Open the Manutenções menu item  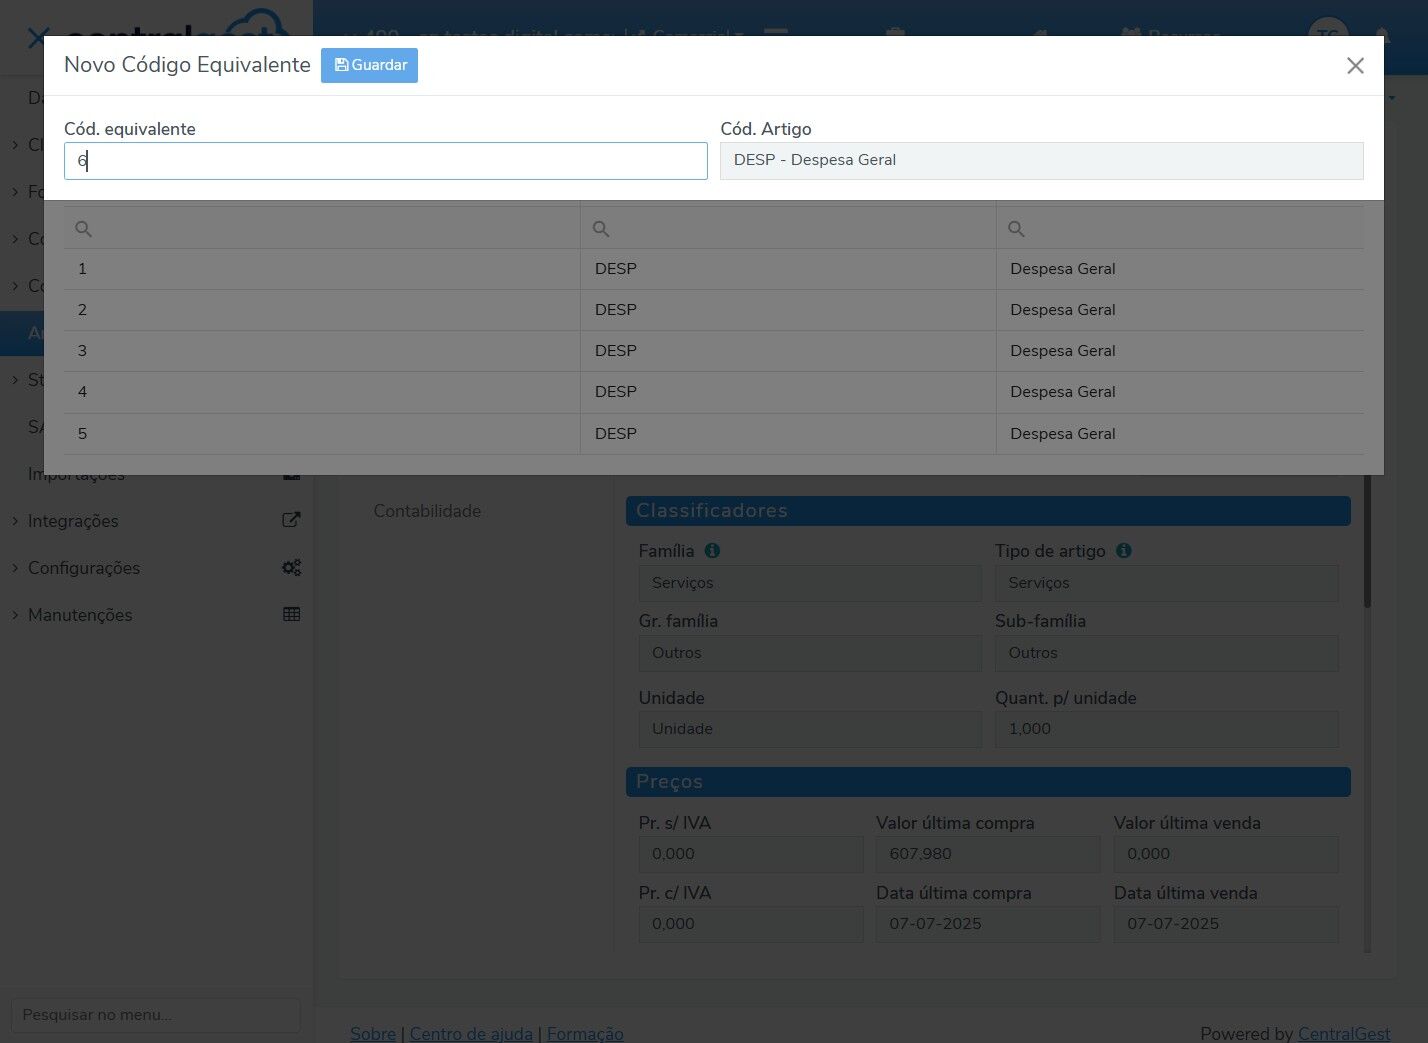pos(80,615)
